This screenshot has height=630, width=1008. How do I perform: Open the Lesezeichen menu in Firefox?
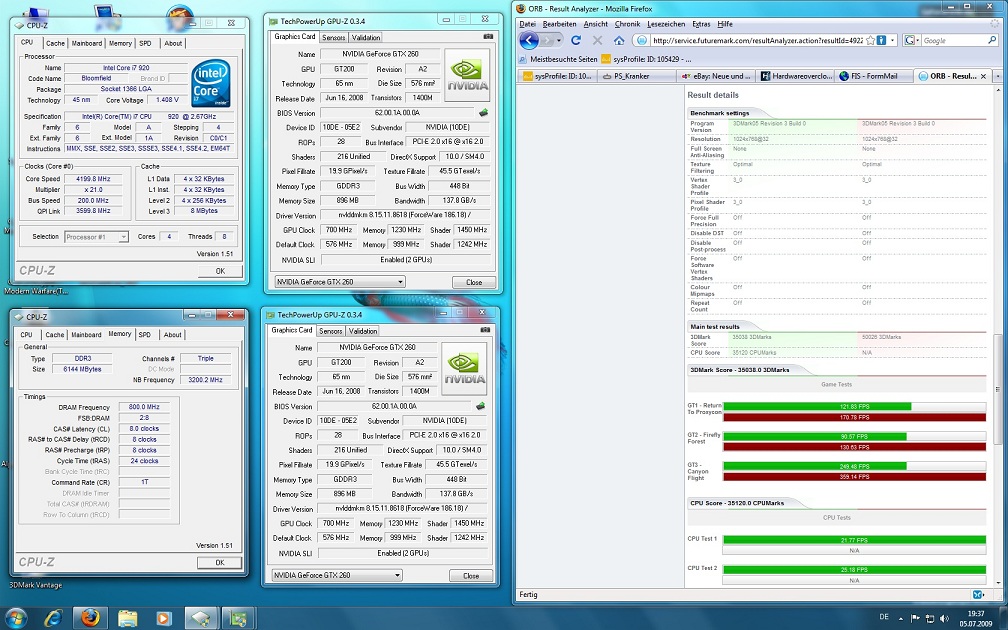click(665, 24)
